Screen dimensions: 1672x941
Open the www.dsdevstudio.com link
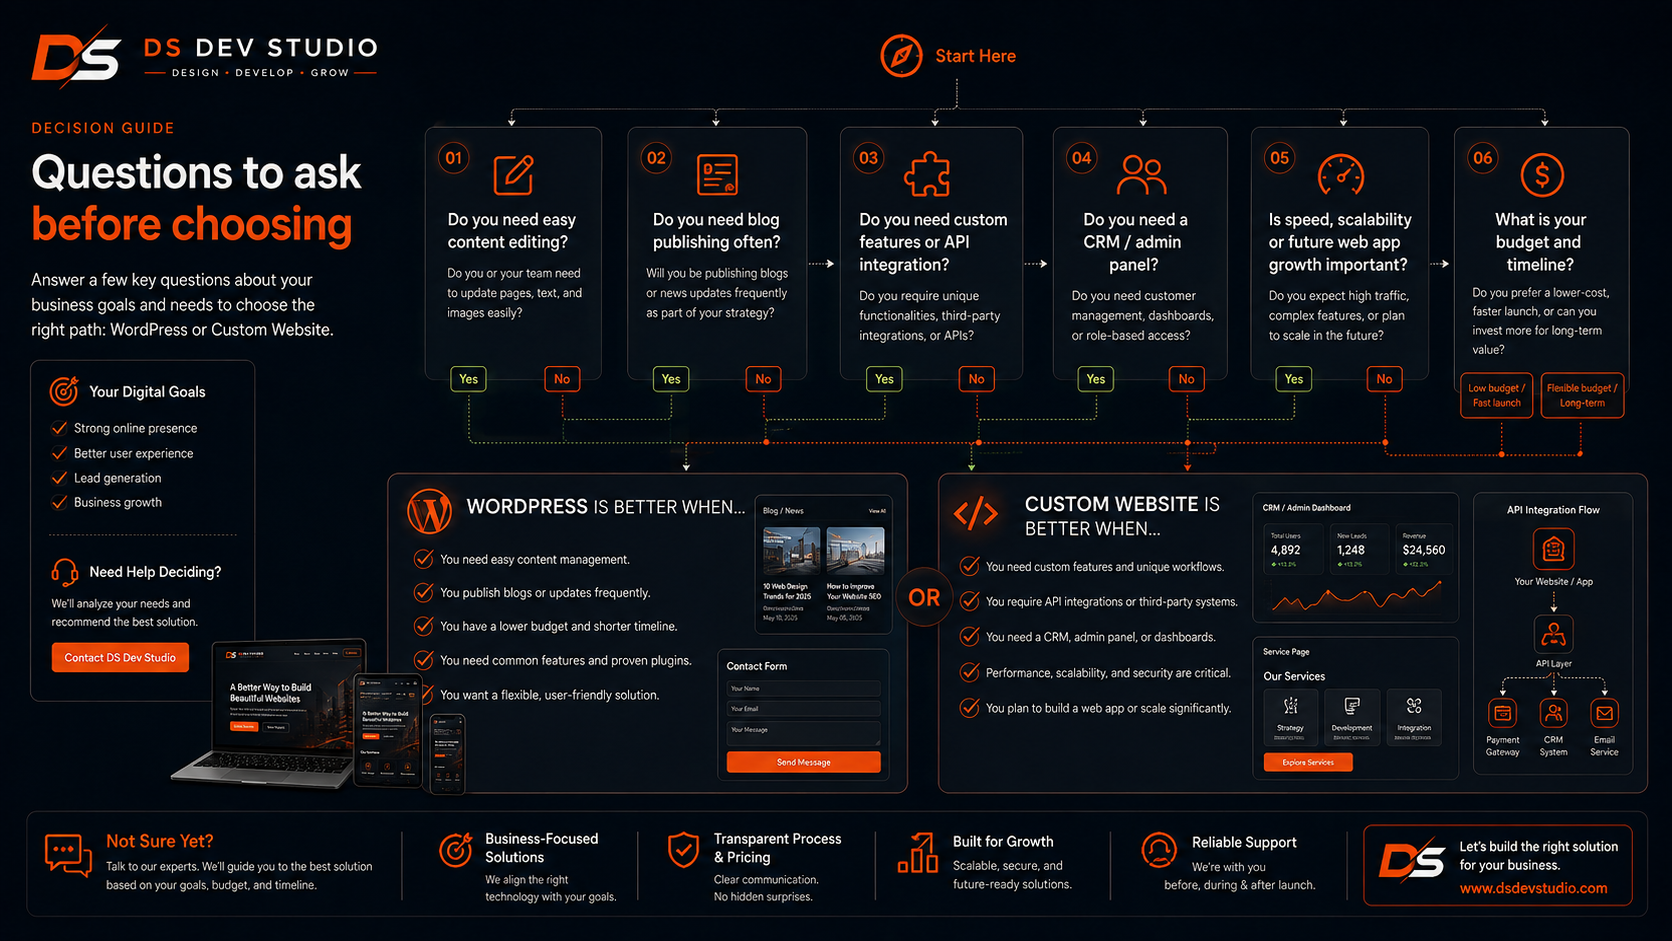(x=1533, y=888)
